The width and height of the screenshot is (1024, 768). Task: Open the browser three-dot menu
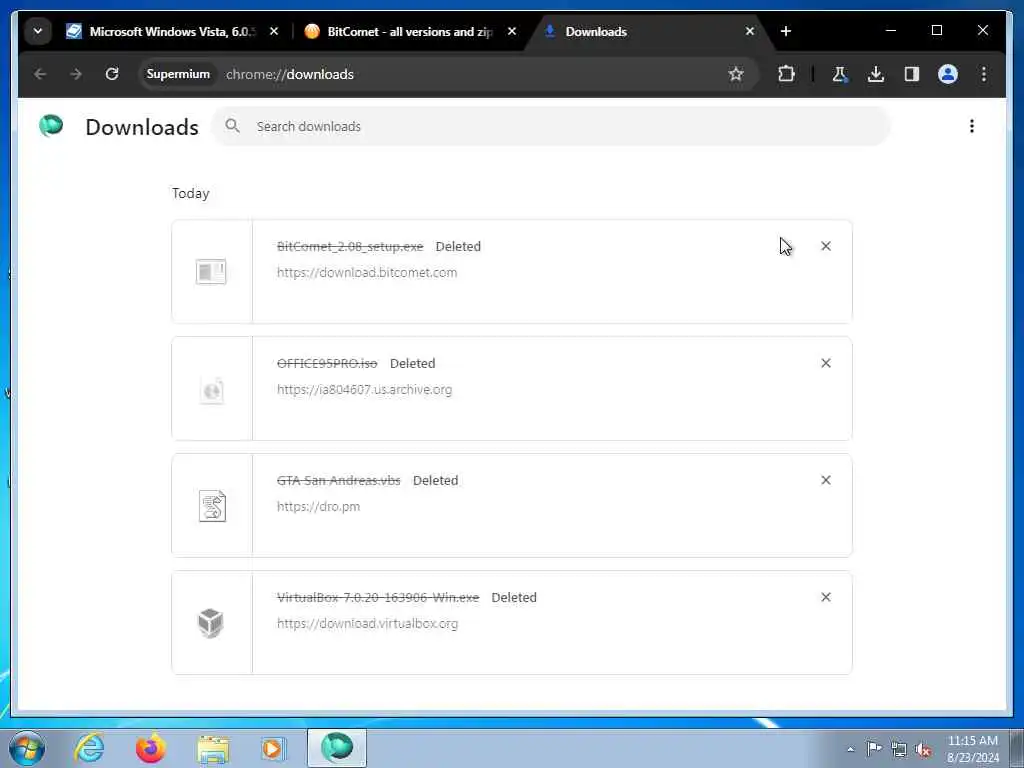tap(984, 74)
